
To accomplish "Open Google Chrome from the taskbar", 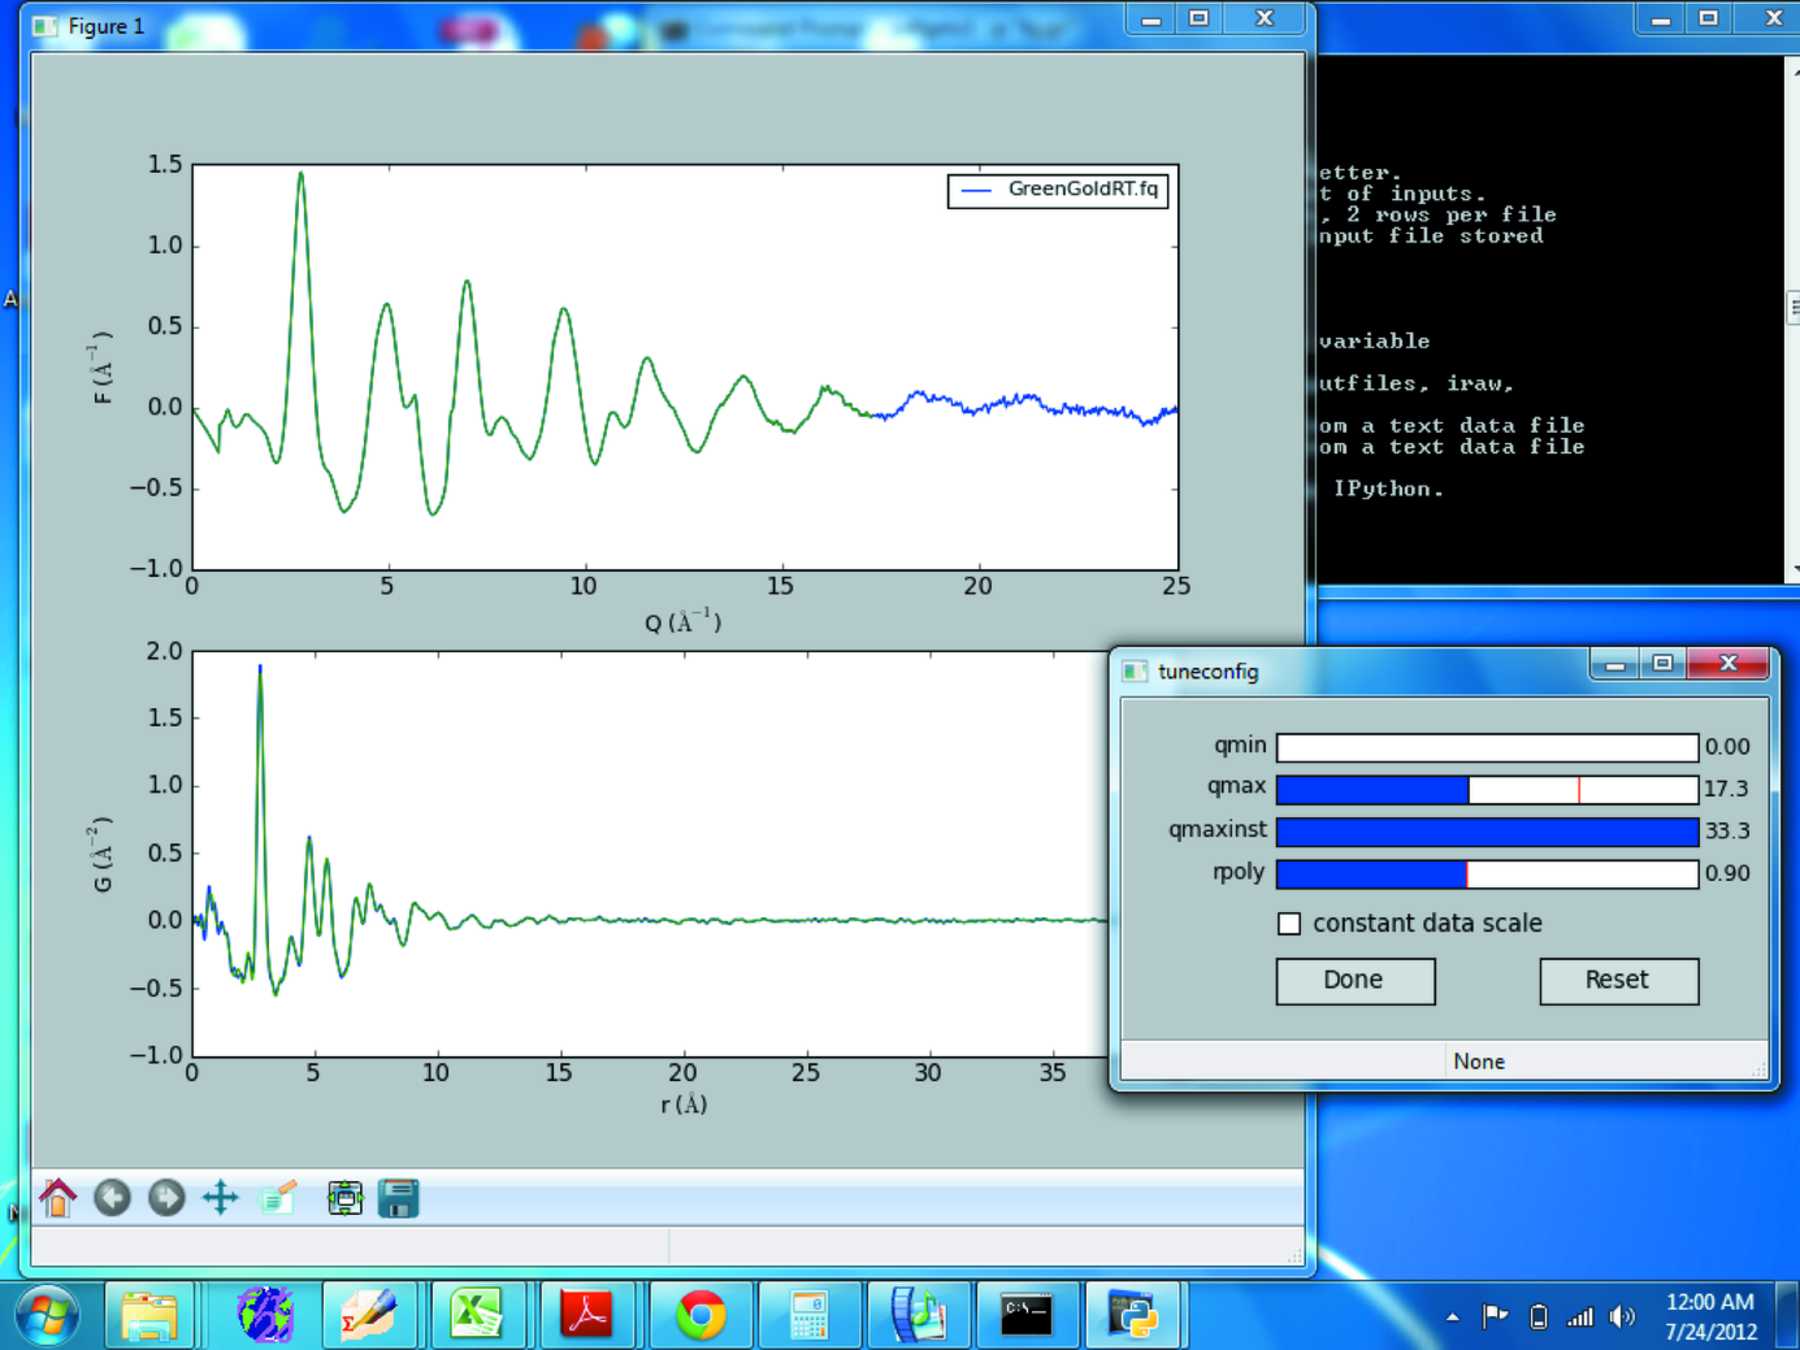I will pyautogui.click(x=700, y=1315).
